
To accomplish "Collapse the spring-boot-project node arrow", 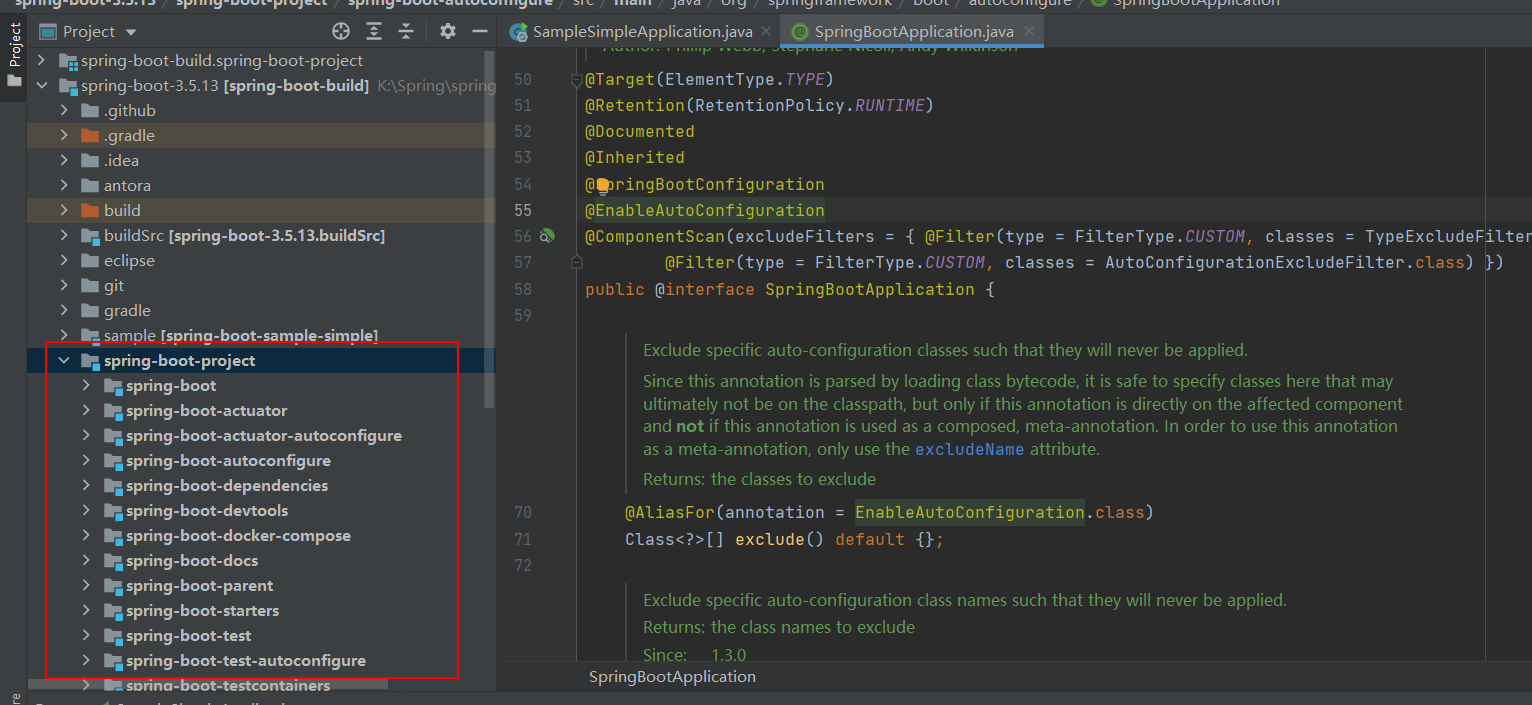I will click(x=64, y=360).
